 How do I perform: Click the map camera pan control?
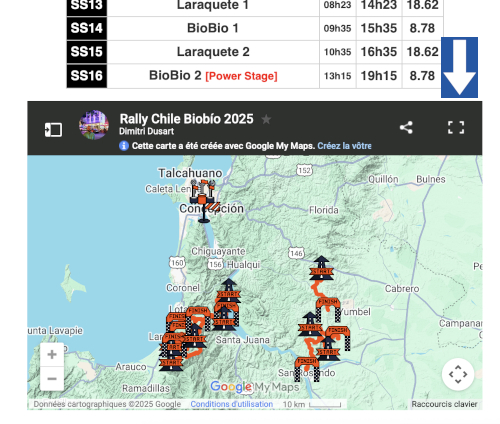(x=458, y=374)
